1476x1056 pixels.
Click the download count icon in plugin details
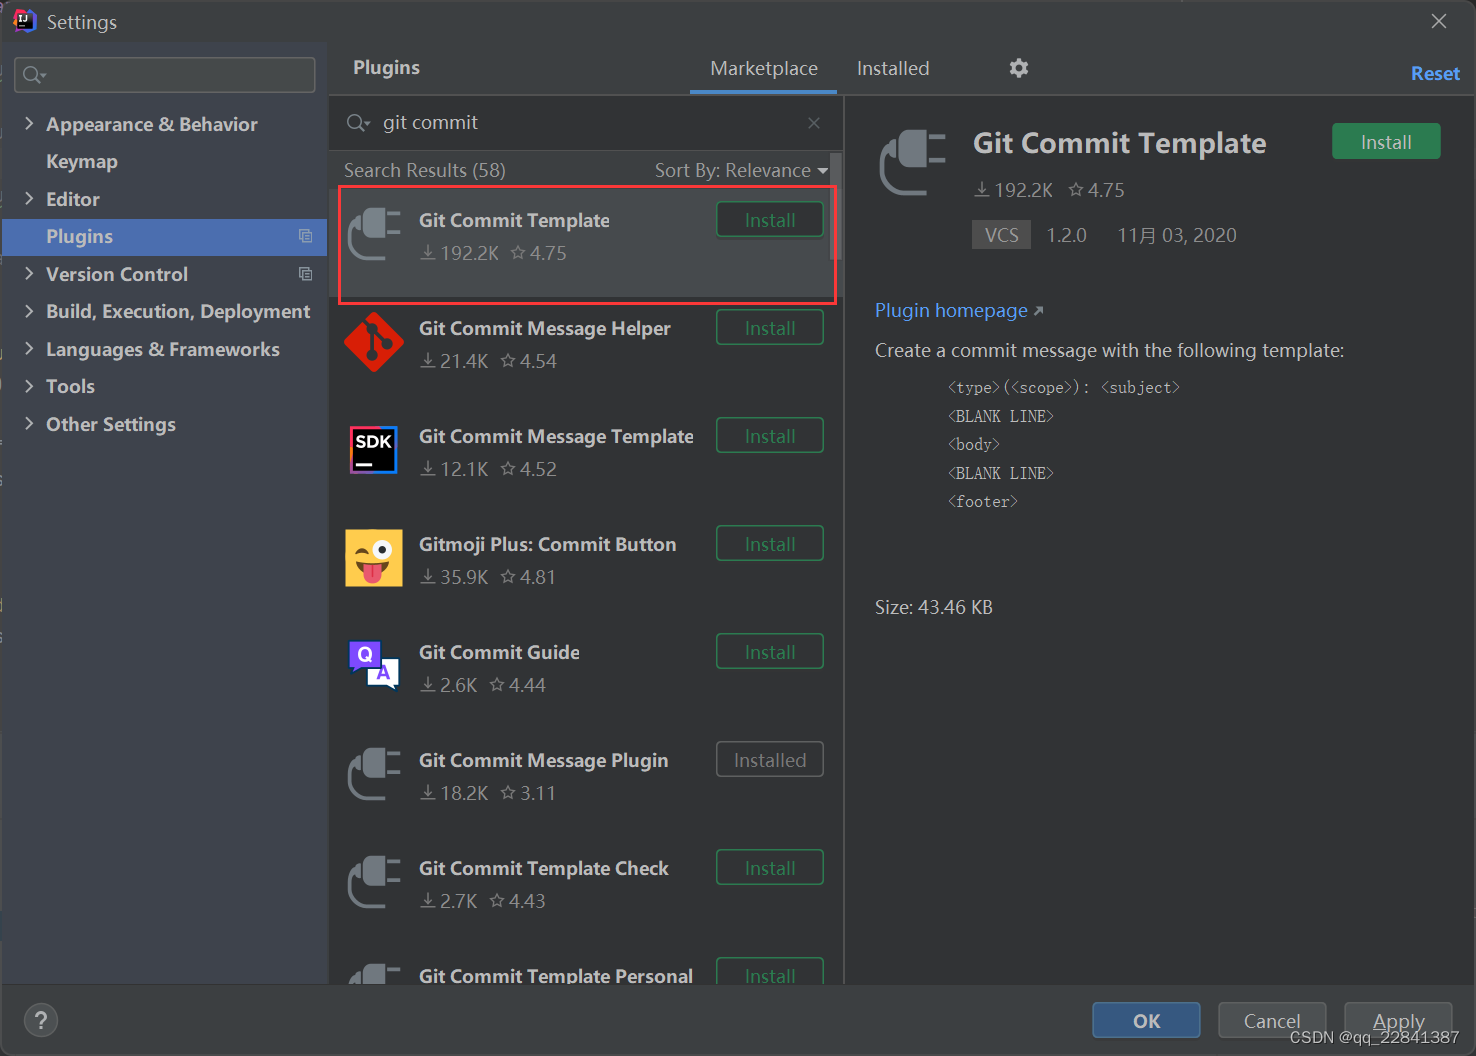pos(982,190)
